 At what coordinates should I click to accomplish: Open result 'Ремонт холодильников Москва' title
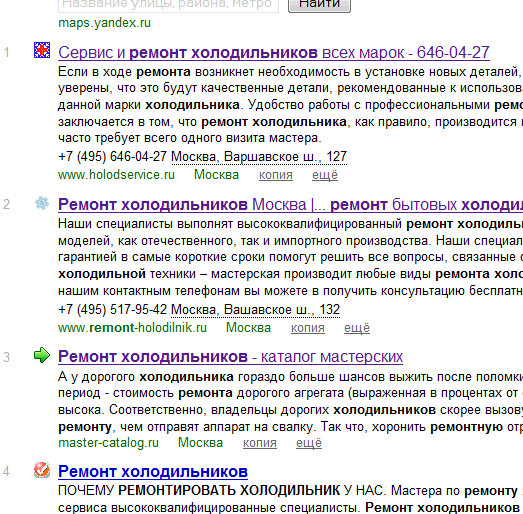click(291, 204)
